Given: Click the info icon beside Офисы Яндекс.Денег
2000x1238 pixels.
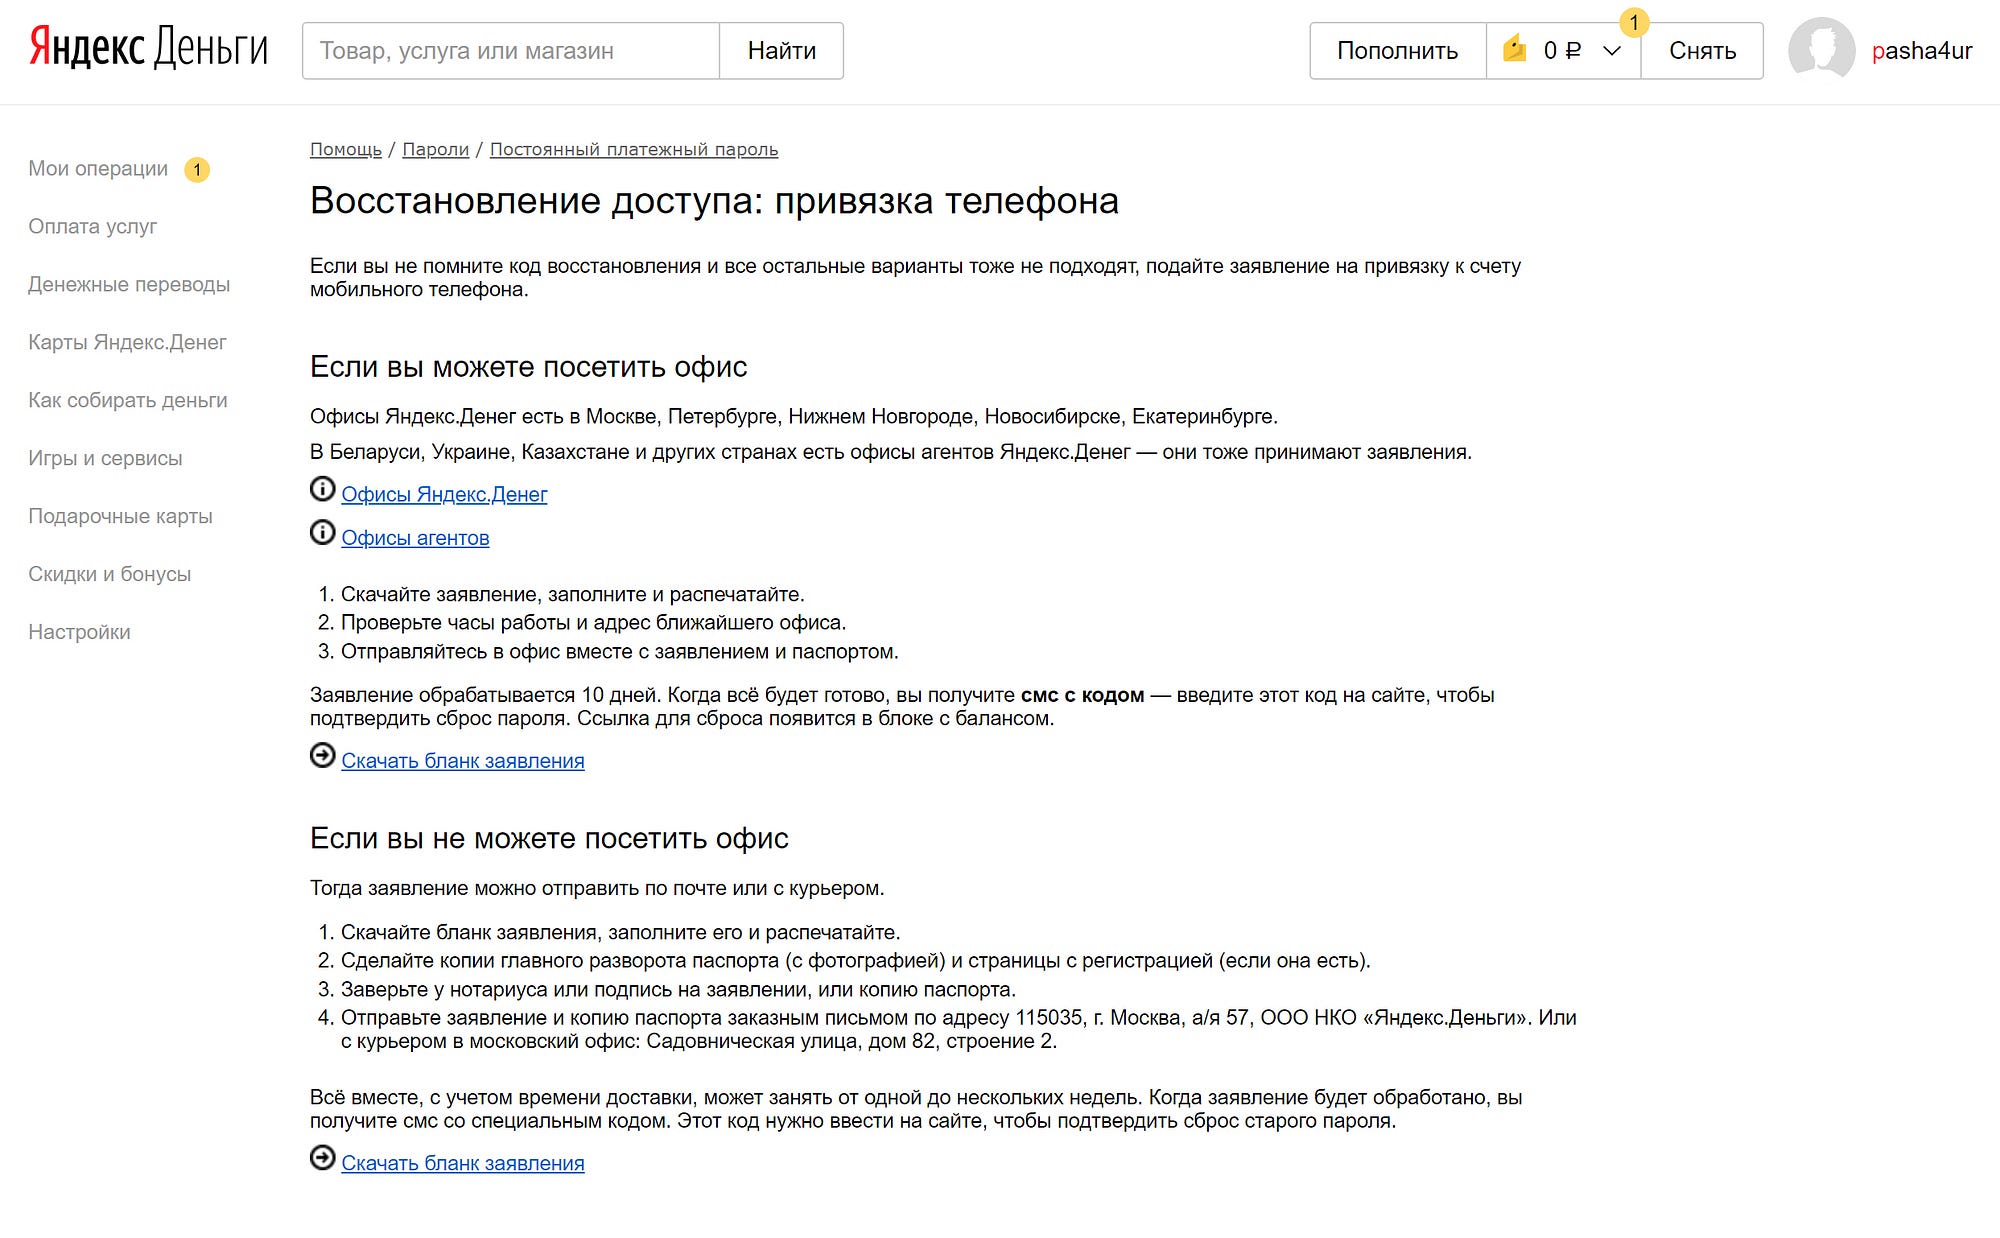Looking at the screenshot, I should pos(322,489).
